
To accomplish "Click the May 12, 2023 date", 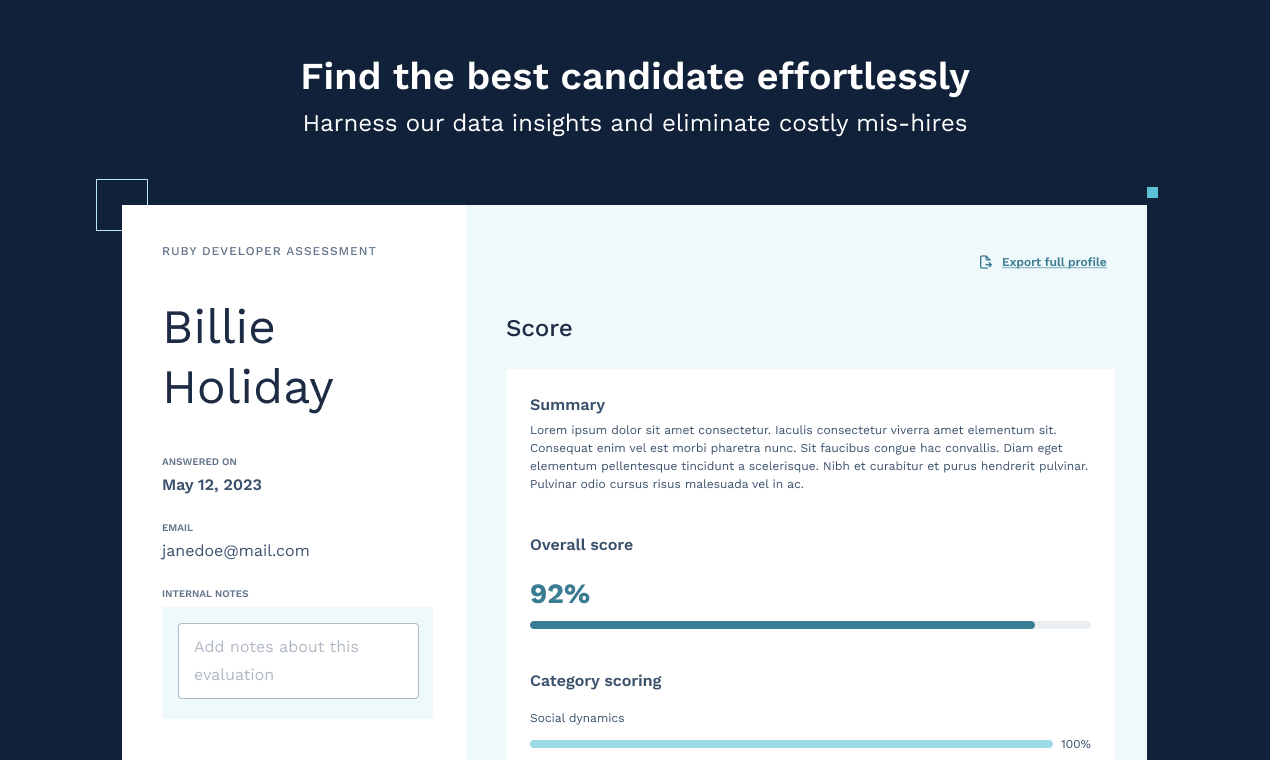I will [x=212, y=485].
